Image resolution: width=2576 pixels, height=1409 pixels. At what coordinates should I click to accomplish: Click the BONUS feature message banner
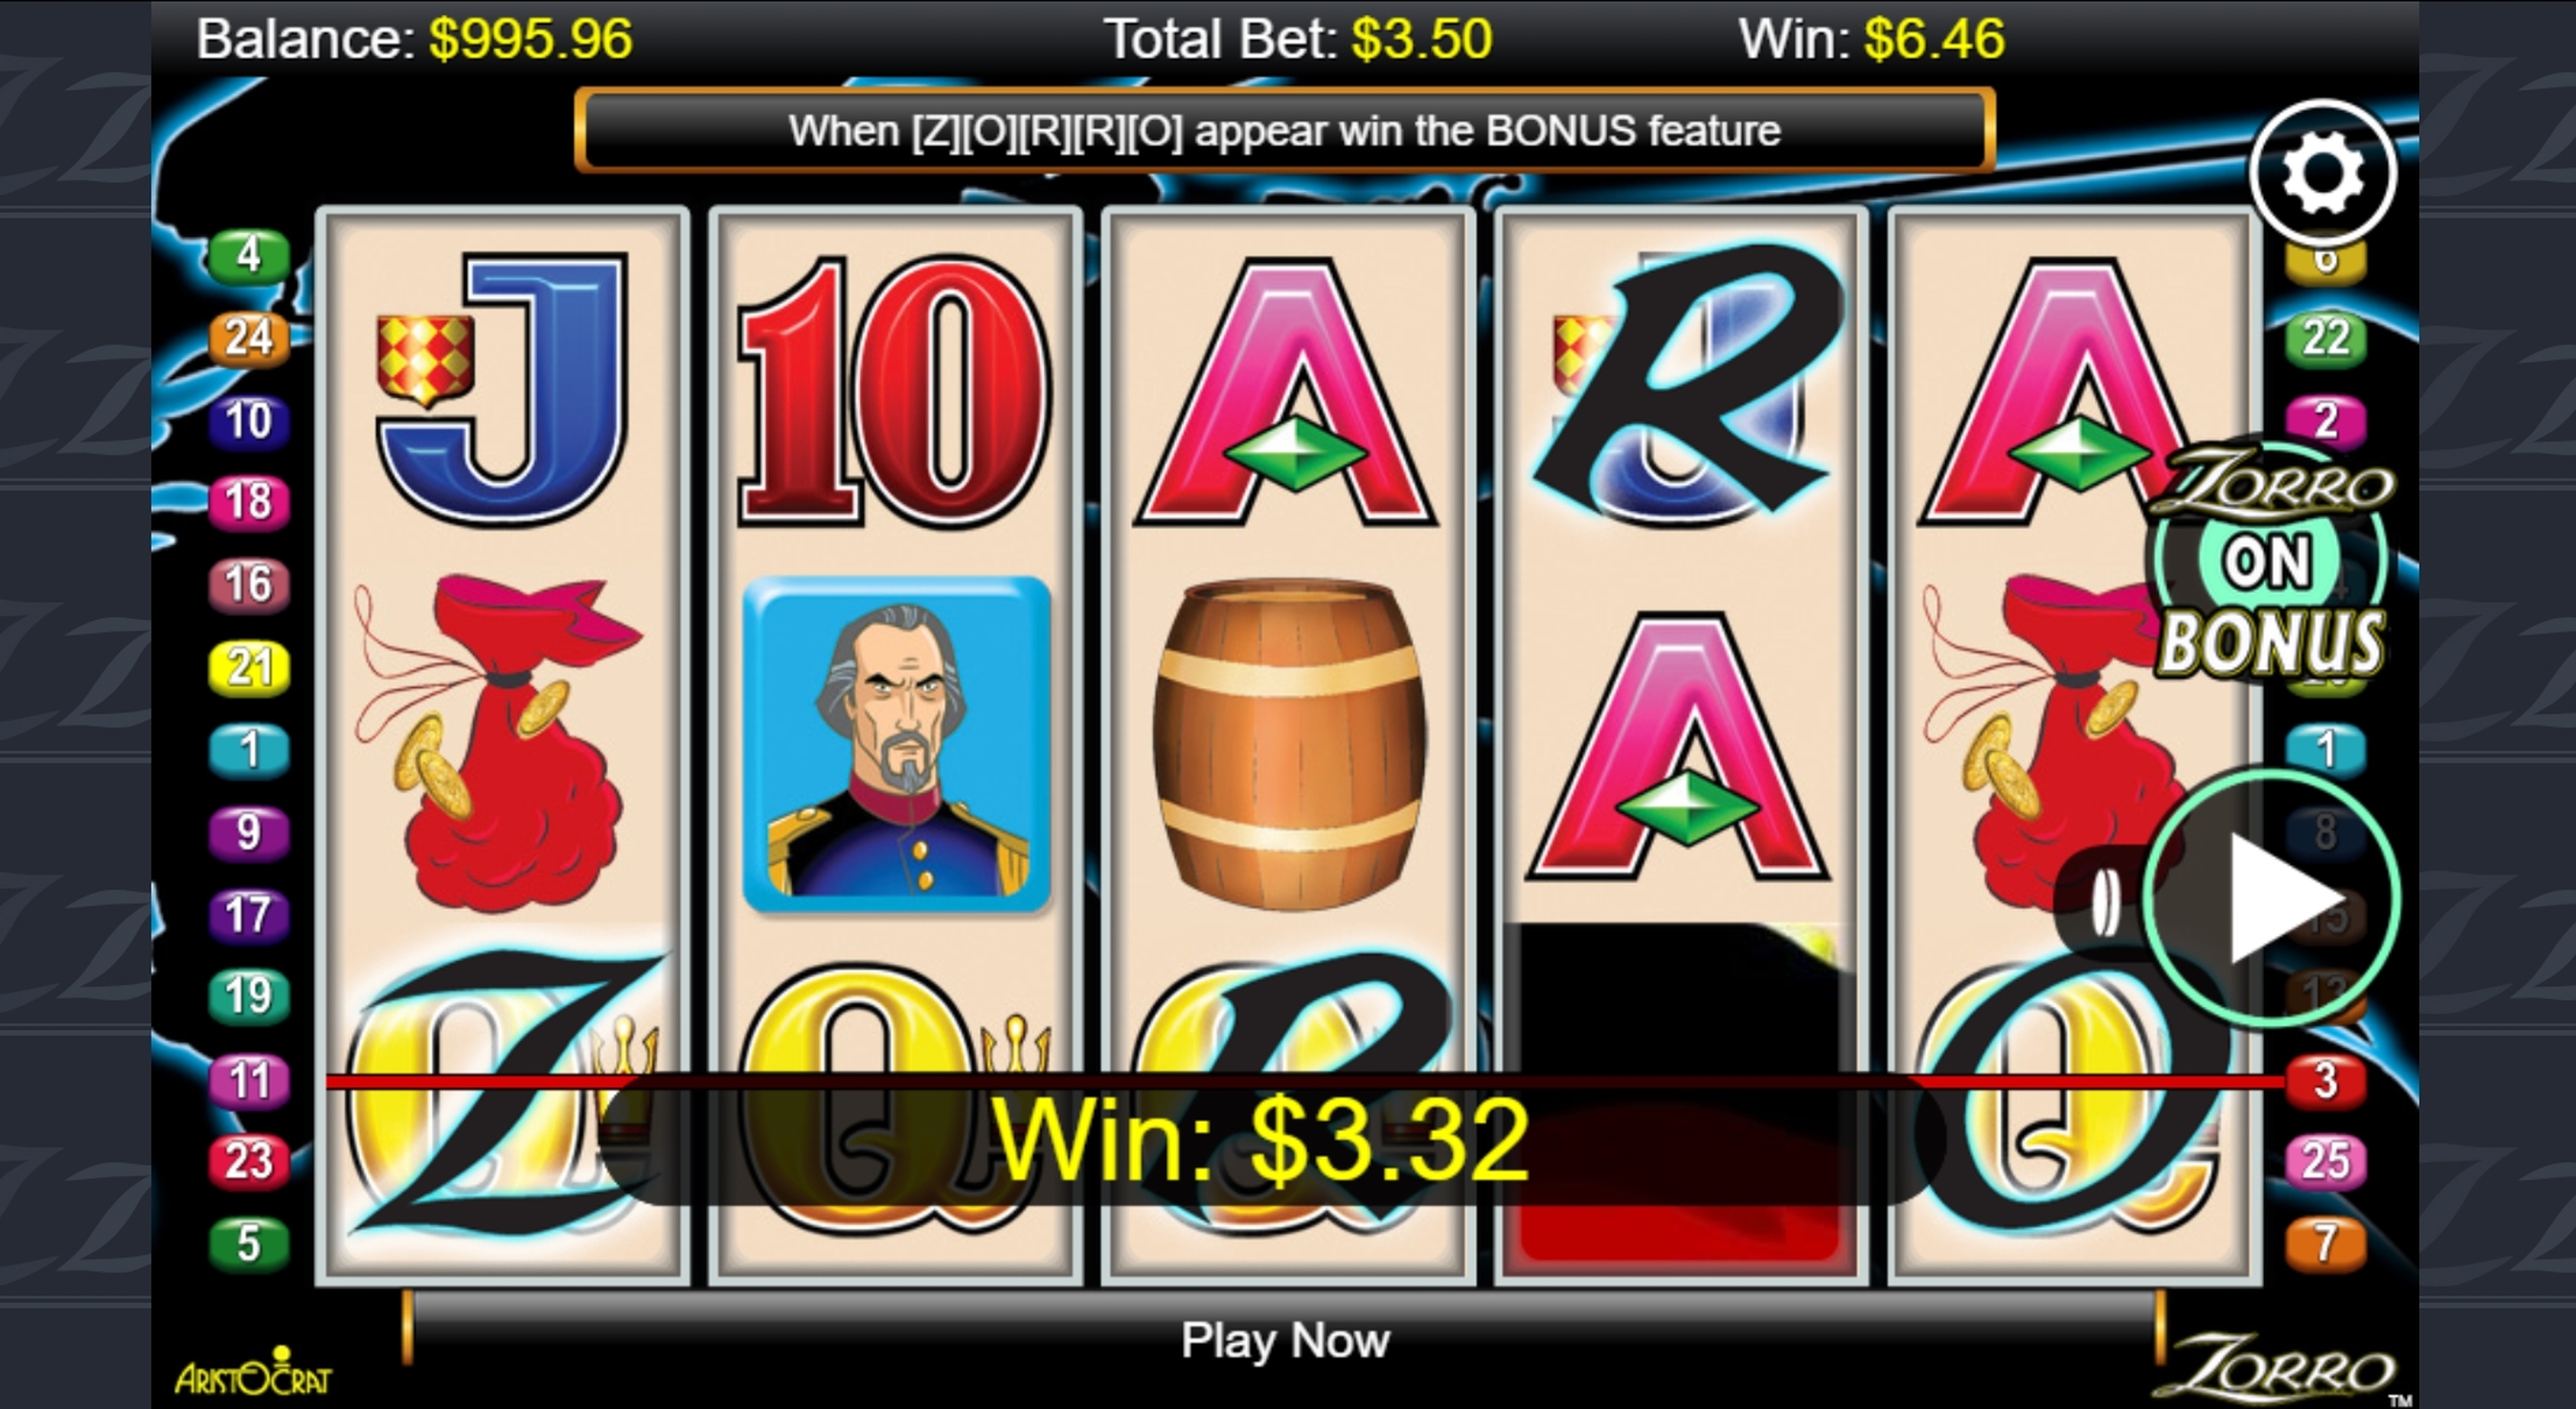coord(1285,131)
